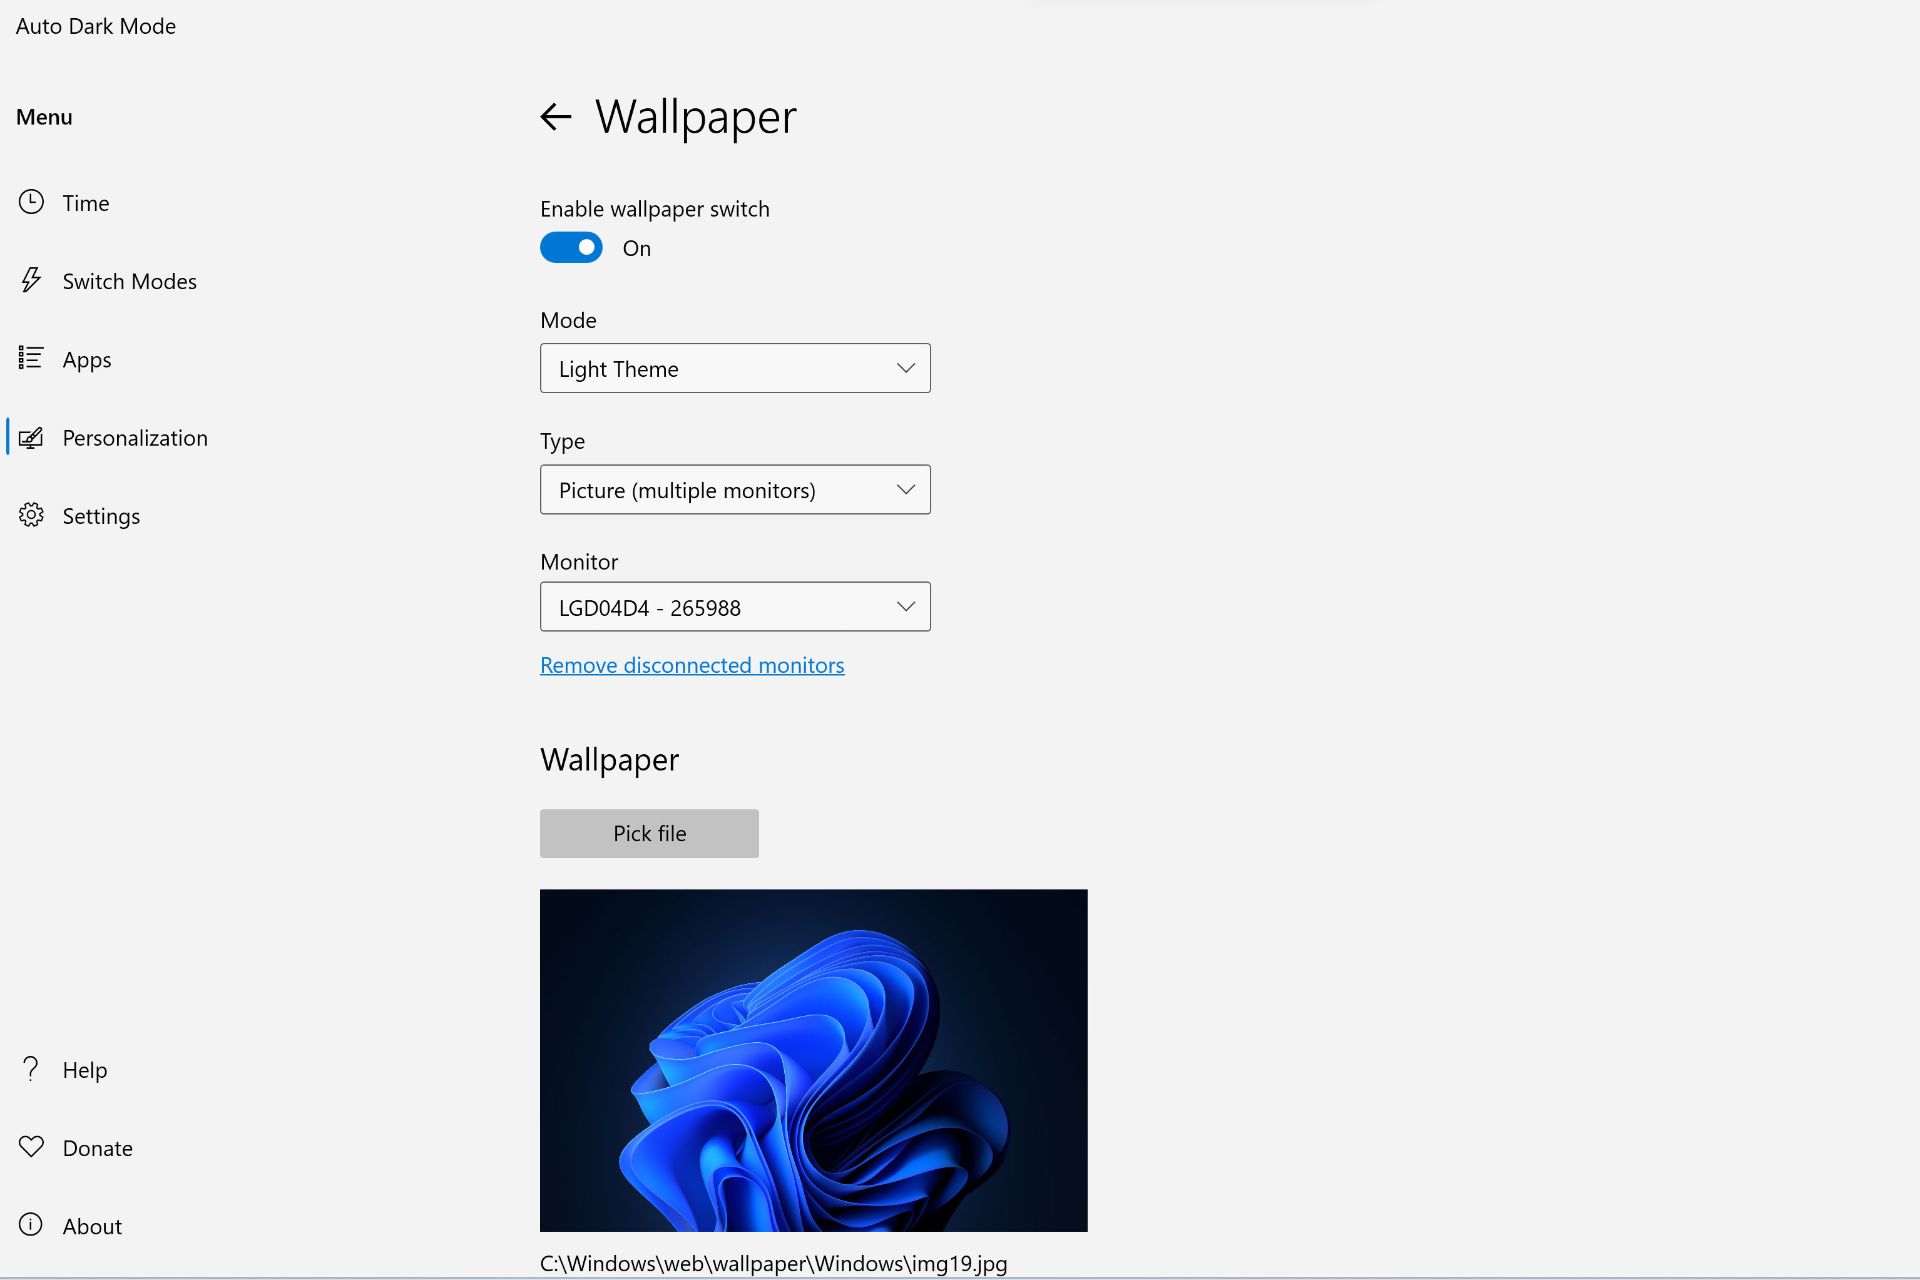Viewport: 1920px width, 1280px height.
Task: Click the Wallpaper page title
Action: tap(696, 117)
